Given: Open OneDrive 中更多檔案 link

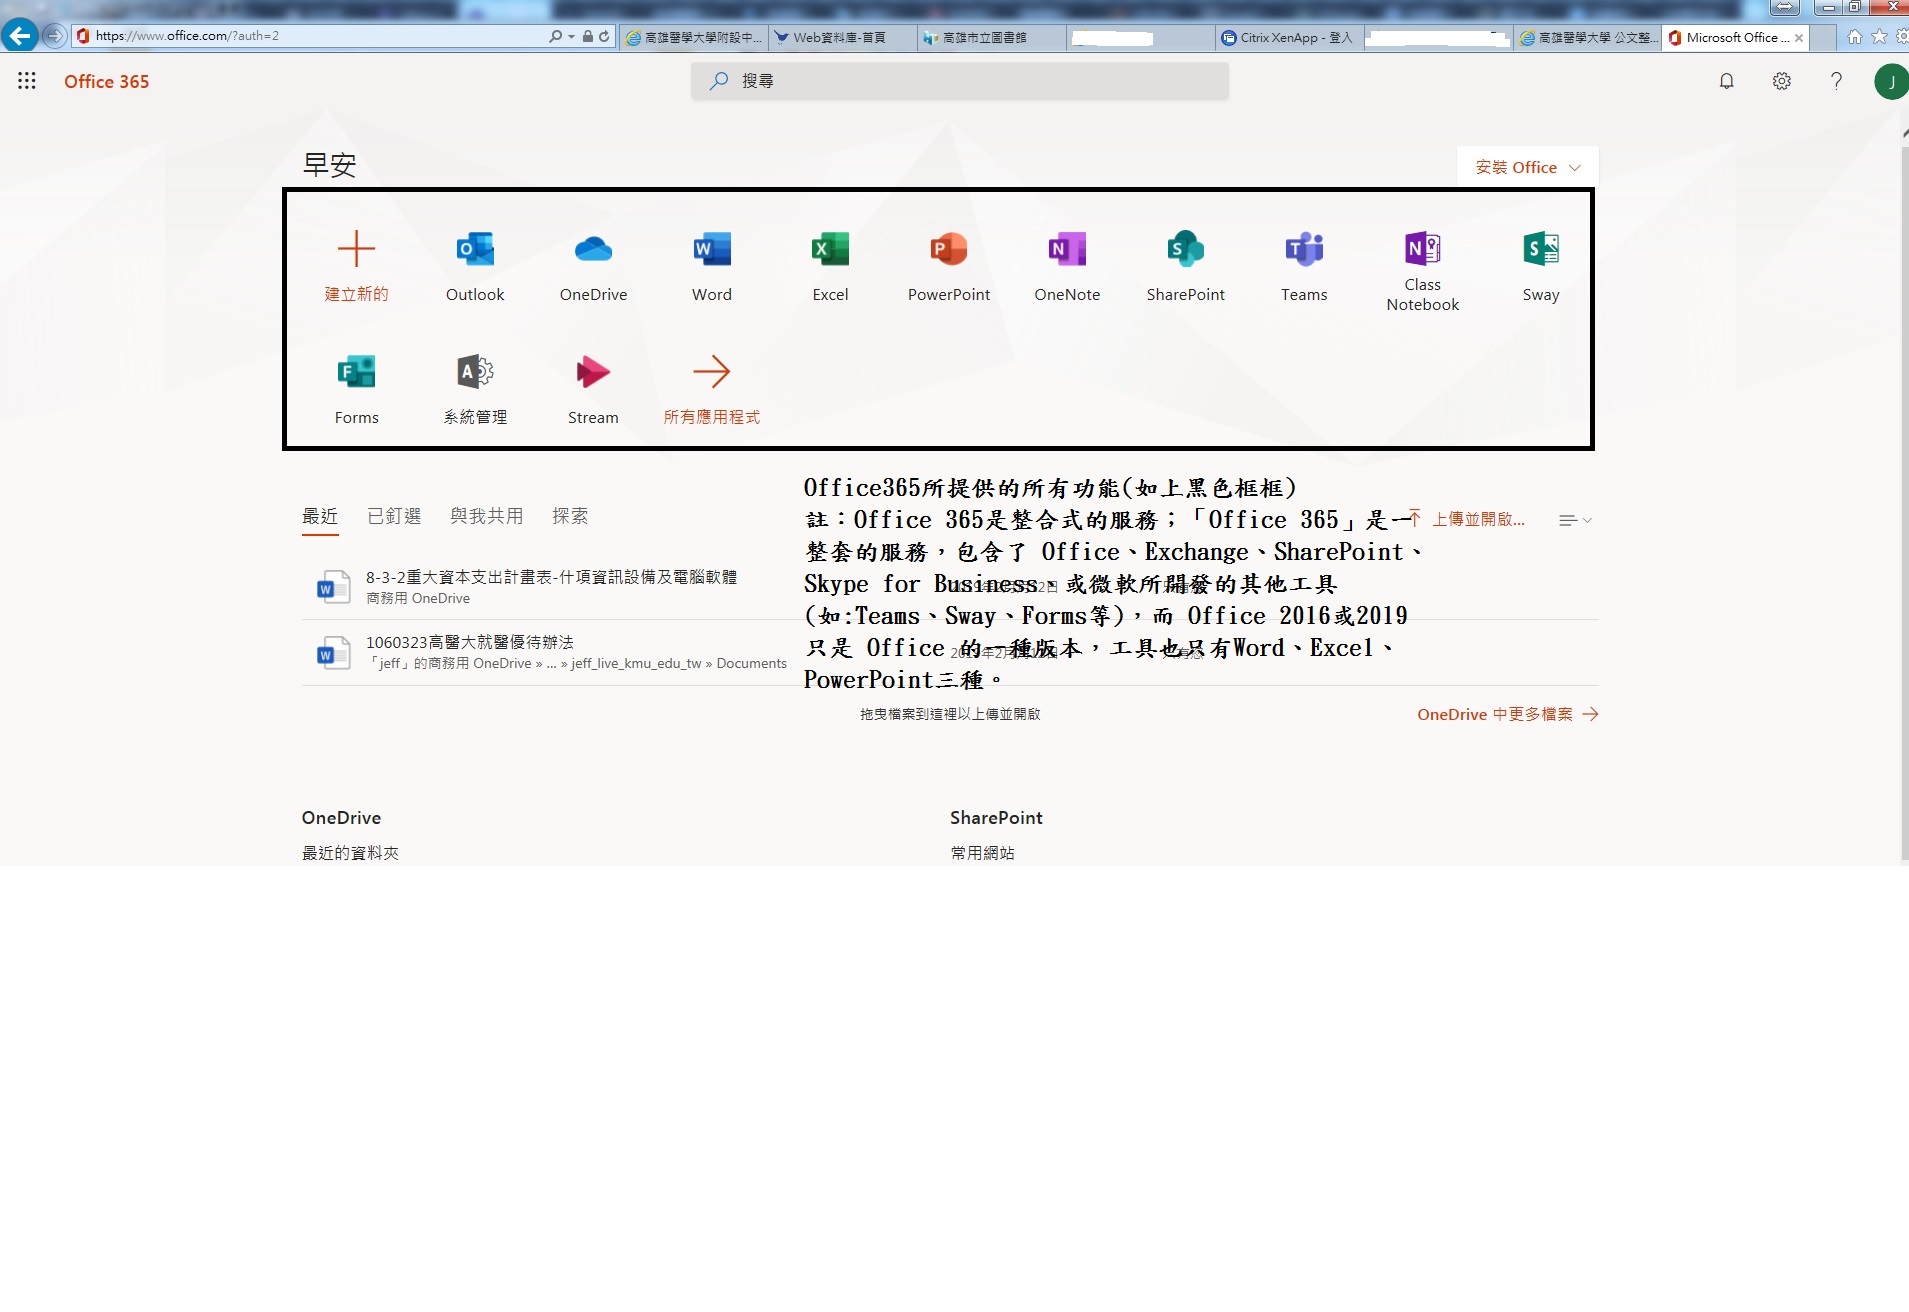Looking at the screenshot, I should [x=1508, y=714].
